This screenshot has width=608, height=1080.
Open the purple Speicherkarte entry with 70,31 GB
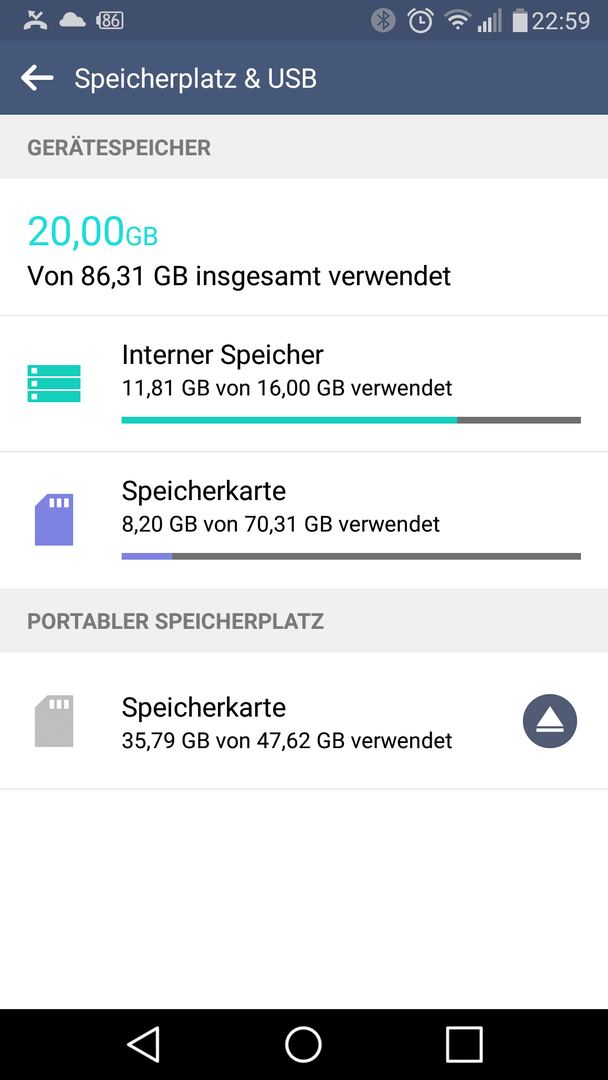click(x=304, y=520)
